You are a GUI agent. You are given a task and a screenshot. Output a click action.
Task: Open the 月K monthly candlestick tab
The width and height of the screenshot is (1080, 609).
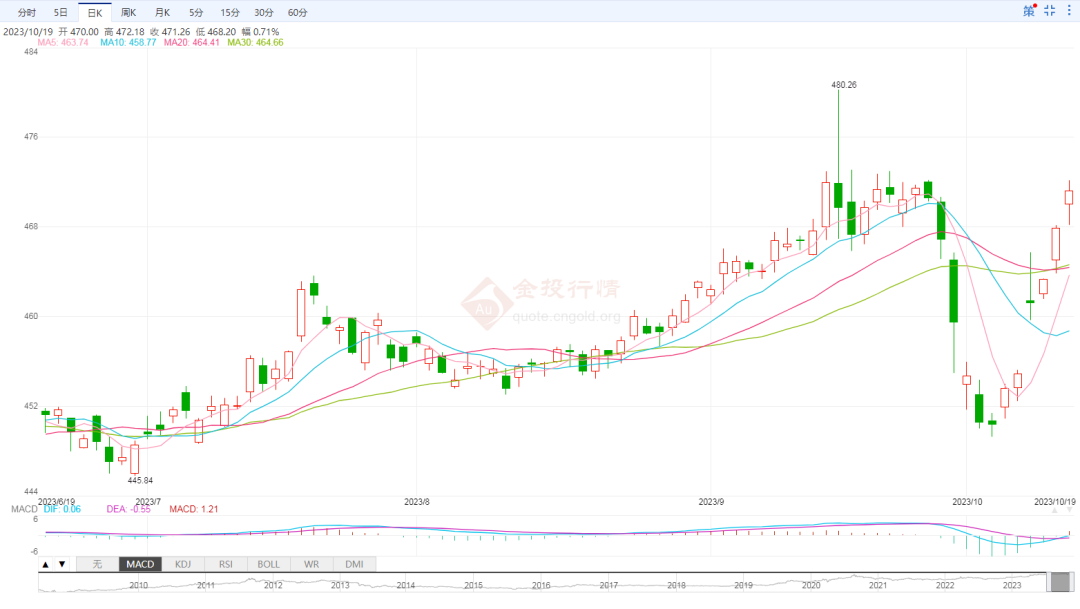[x=163, y=12]
